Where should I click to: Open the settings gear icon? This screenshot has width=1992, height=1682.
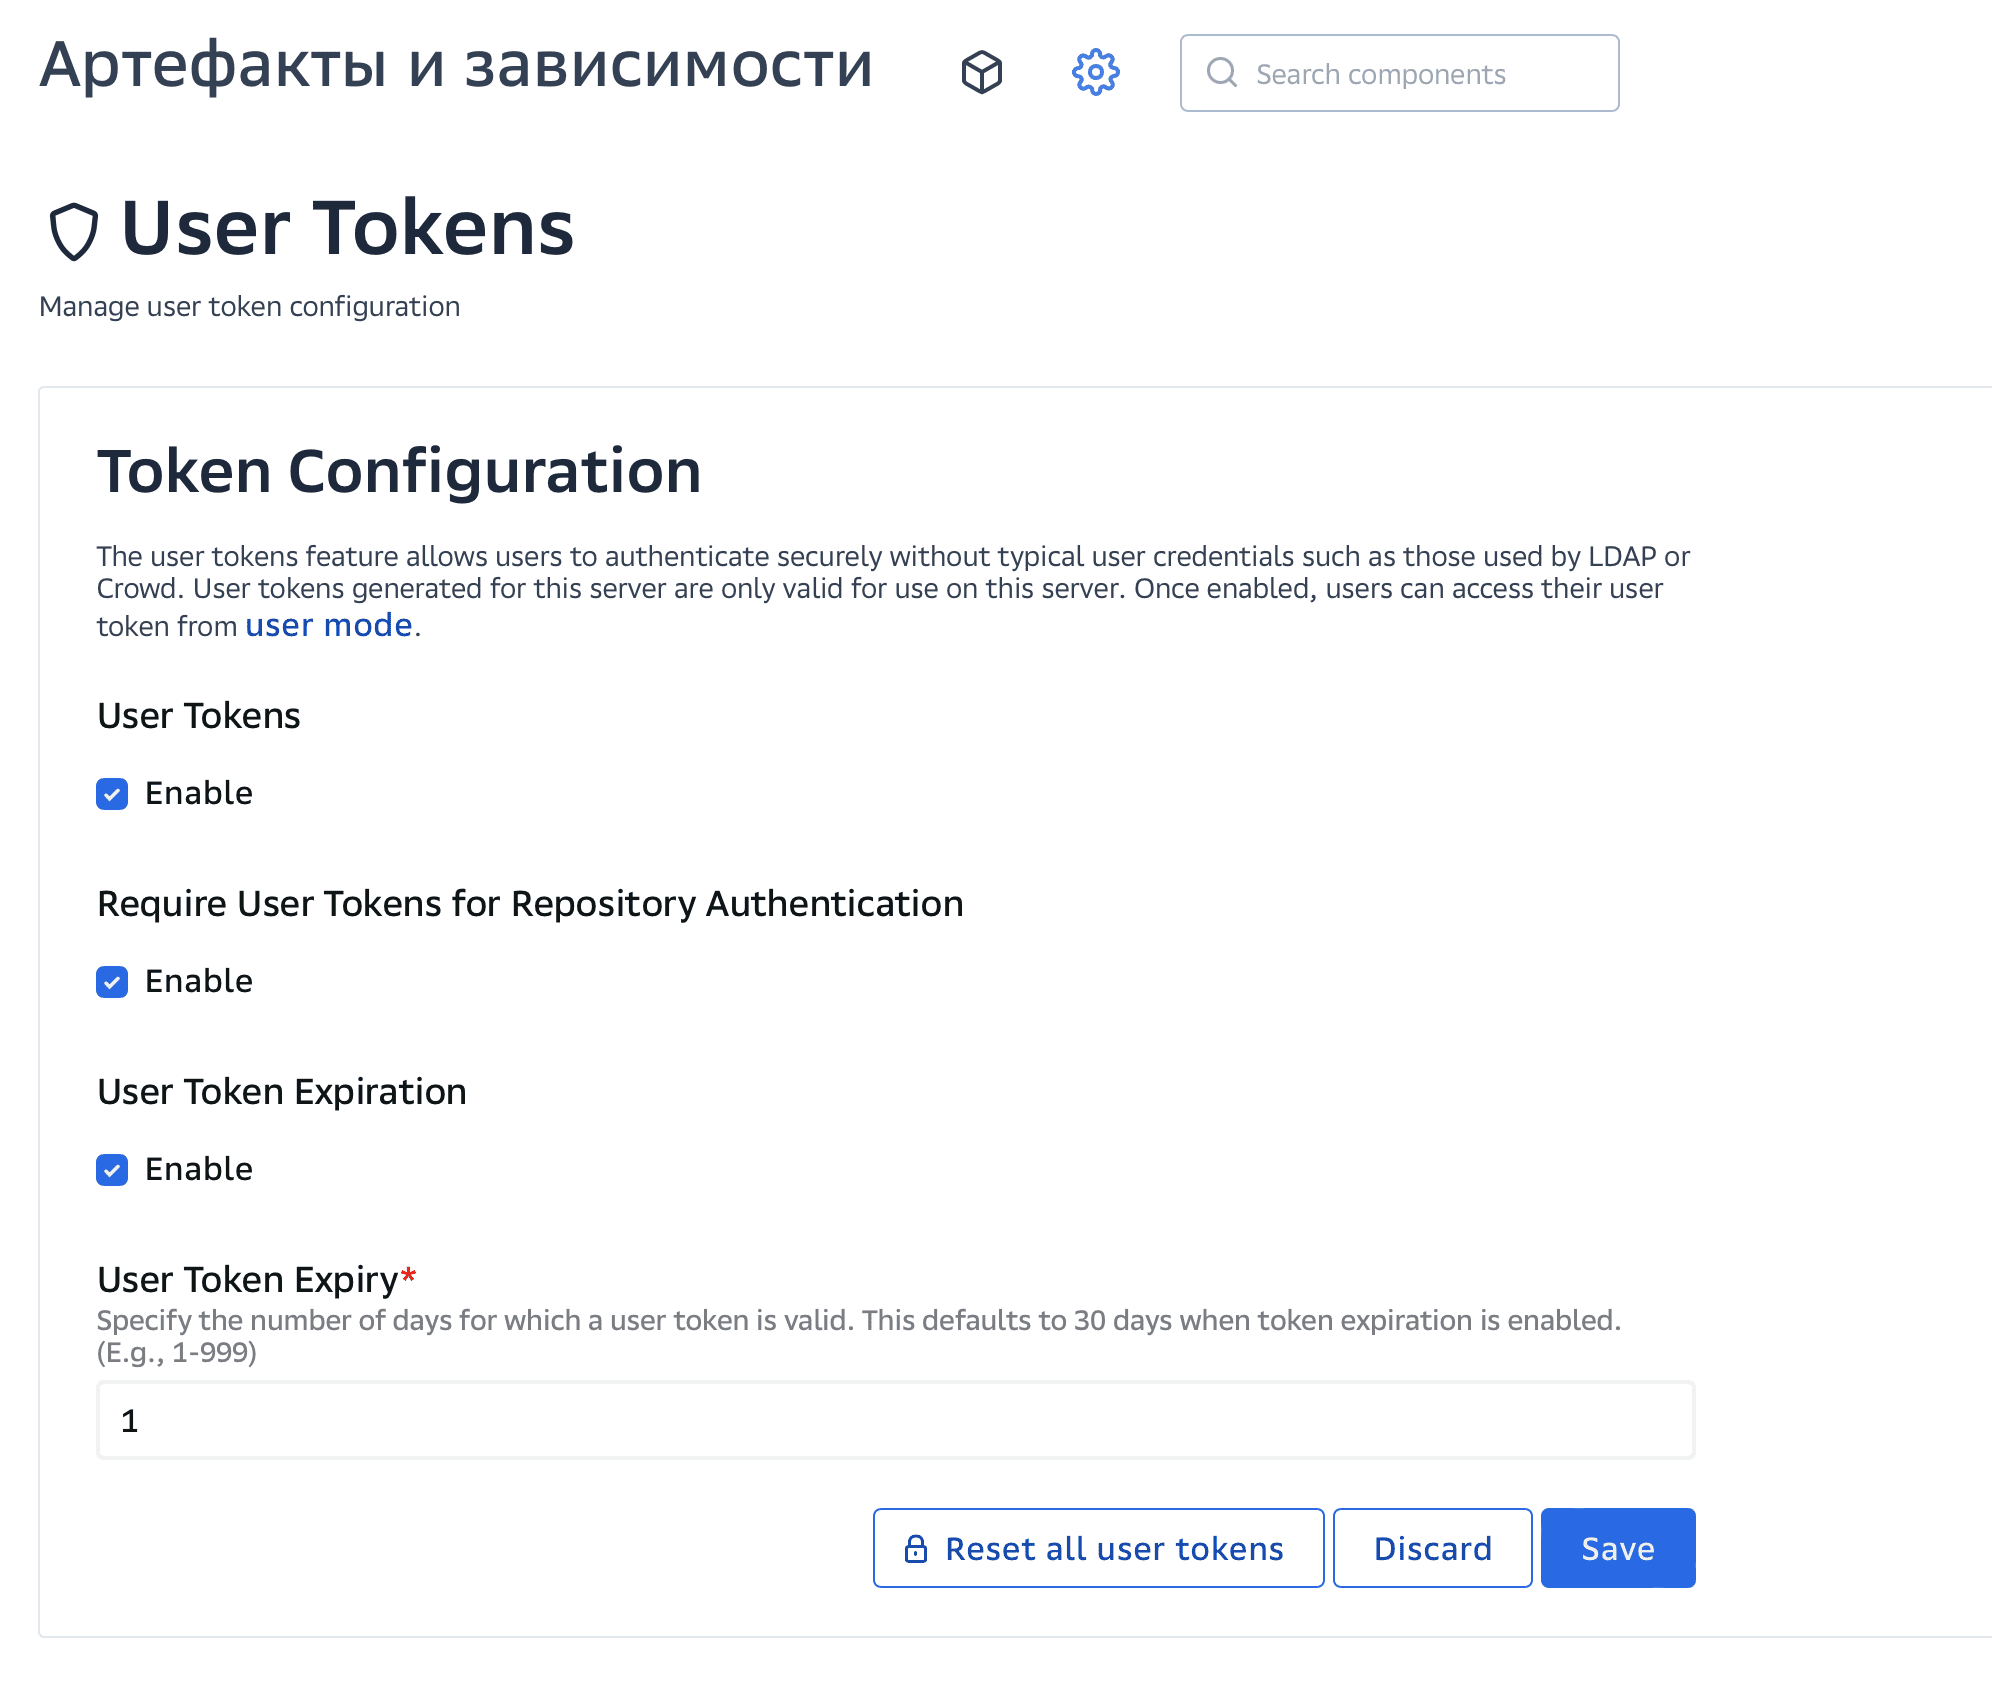pos(1096,72)
